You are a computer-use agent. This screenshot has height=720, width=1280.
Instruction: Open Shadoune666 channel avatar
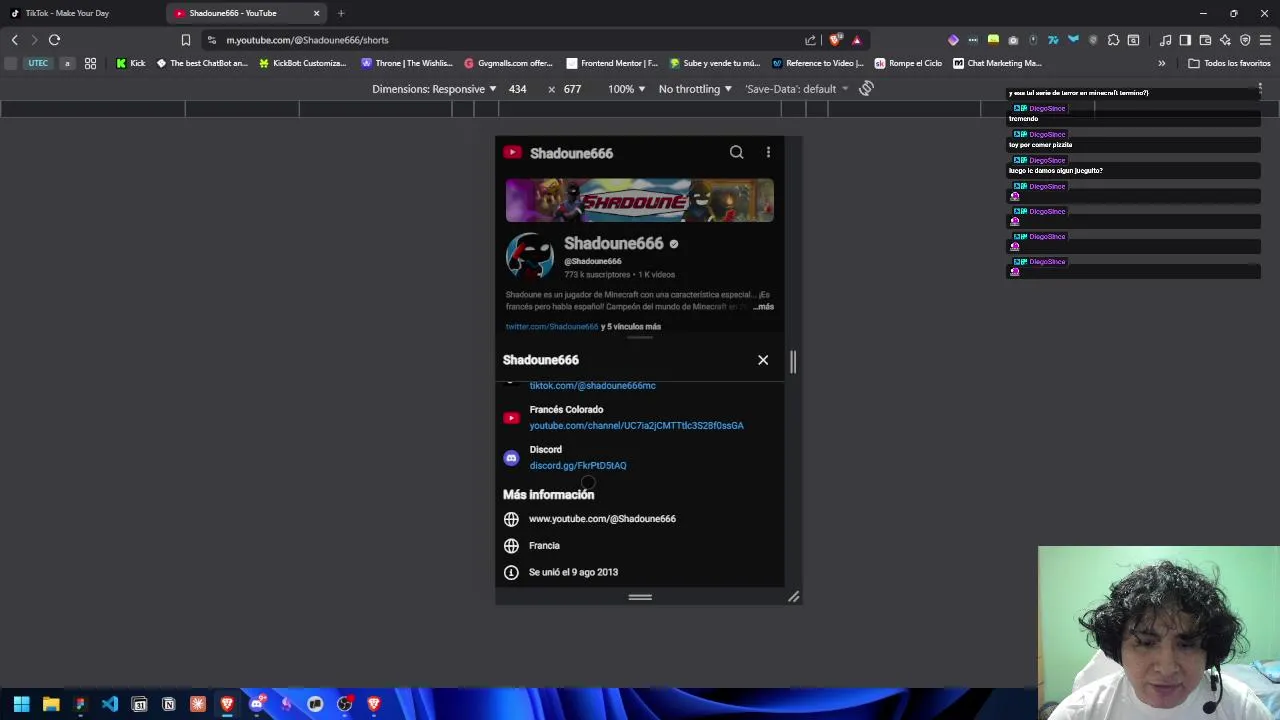[x=529, y=257]
